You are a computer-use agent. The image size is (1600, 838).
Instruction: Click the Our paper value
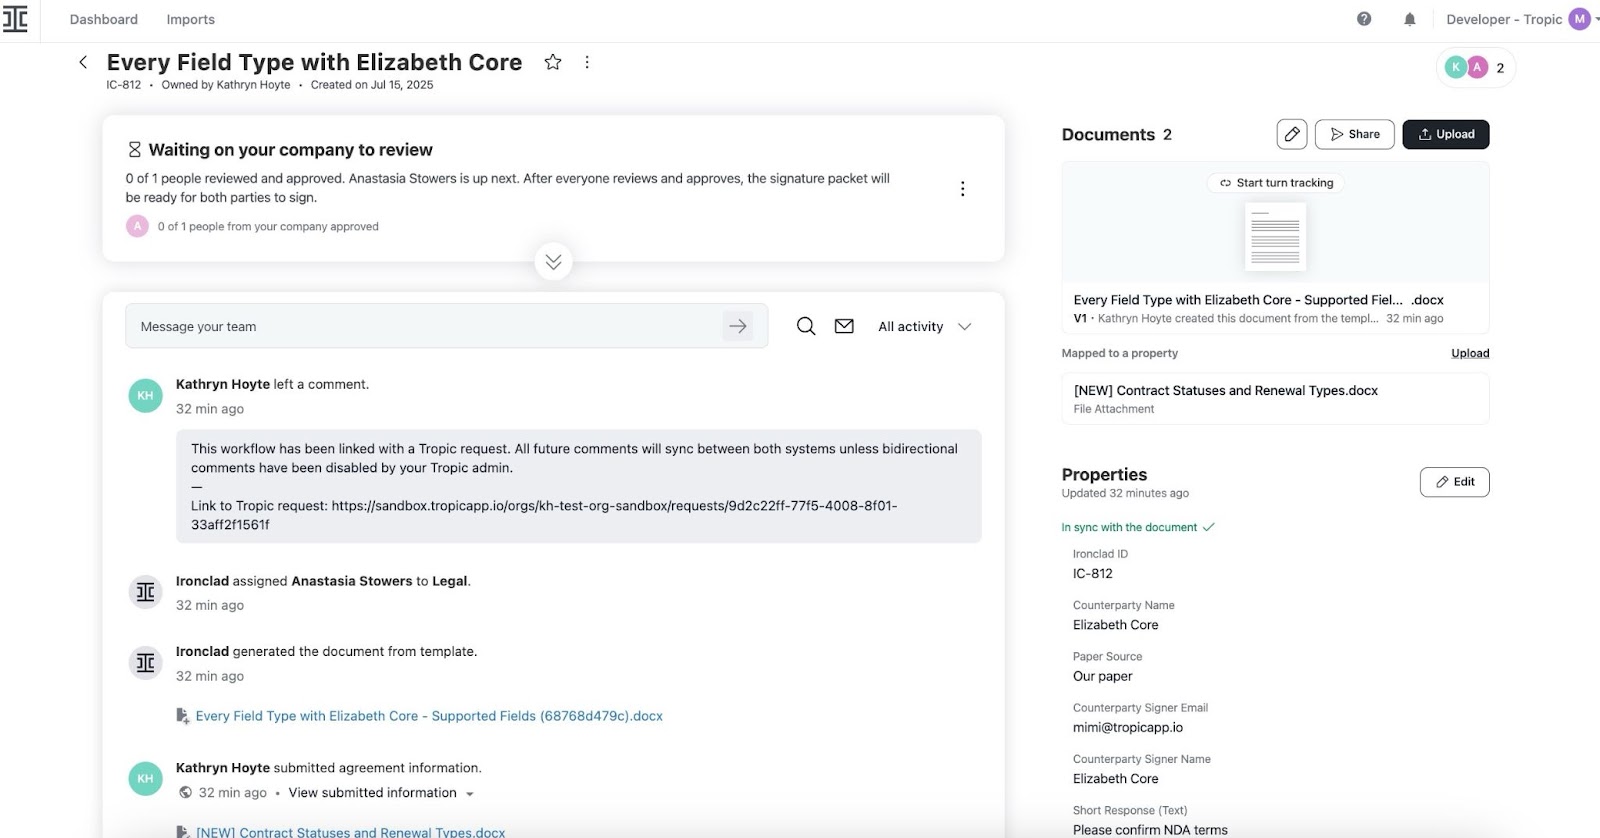(x=1102, y=676)
